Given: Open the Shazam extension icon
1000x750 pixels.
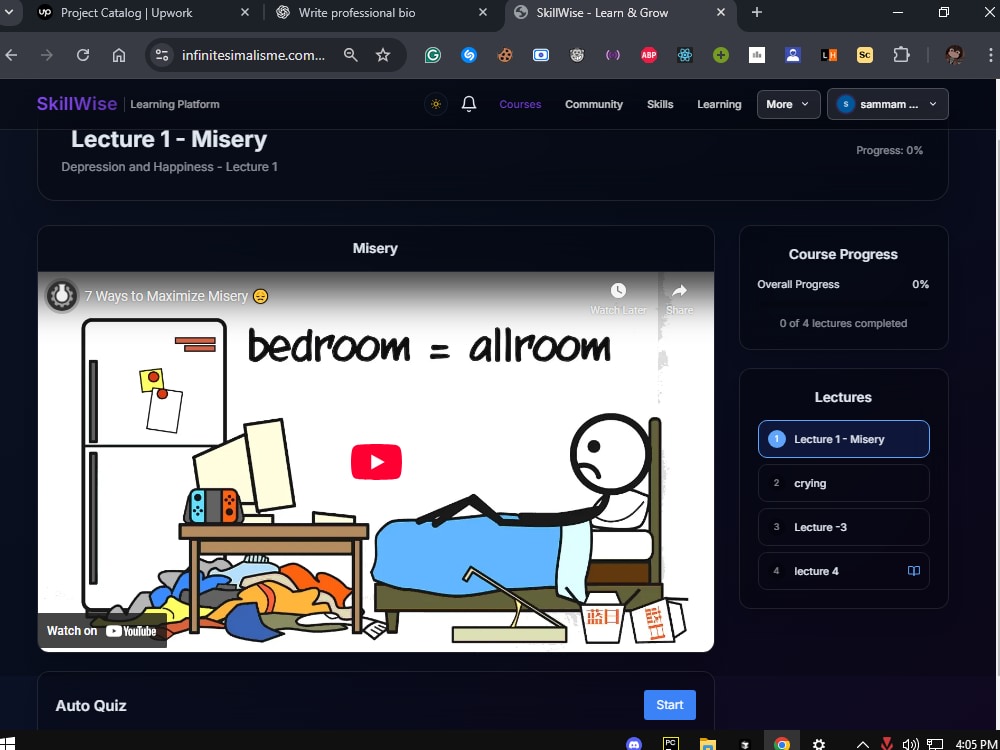Looking at the screenshot, I should click(469, 55).
